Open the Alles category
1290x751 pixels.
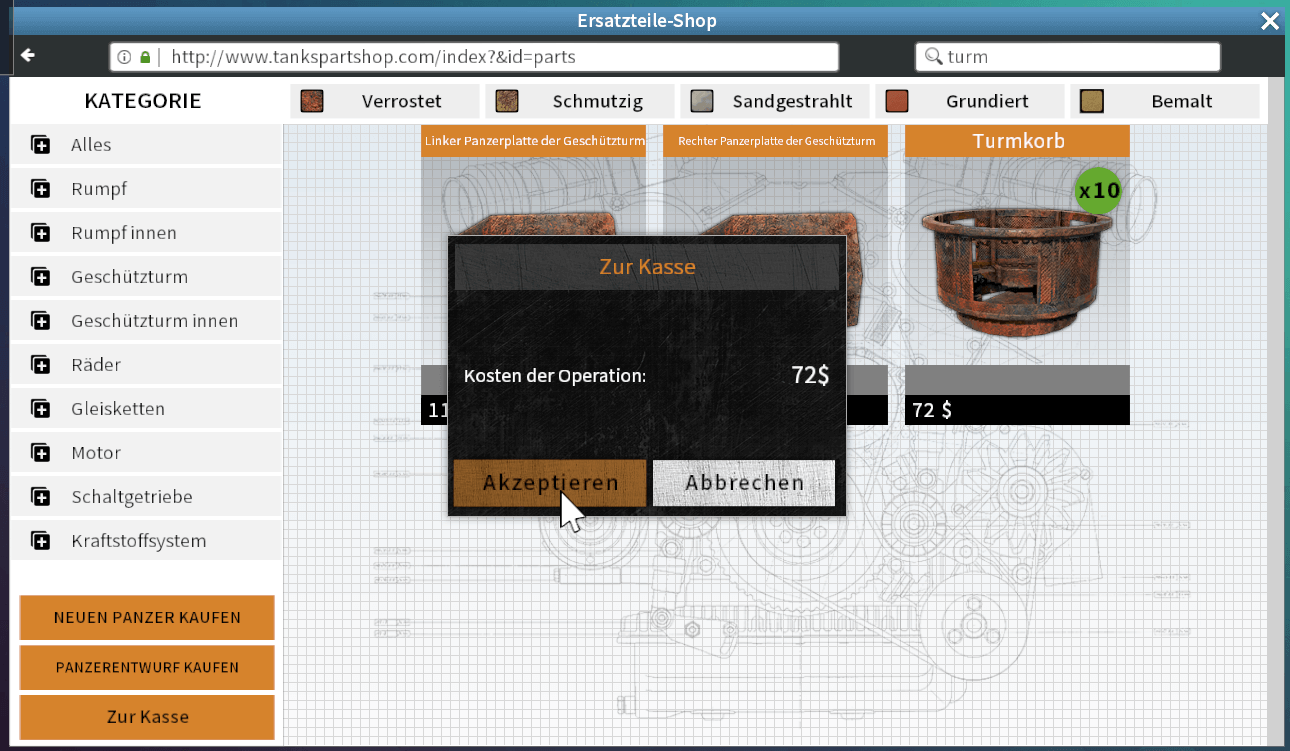point(91,145)
